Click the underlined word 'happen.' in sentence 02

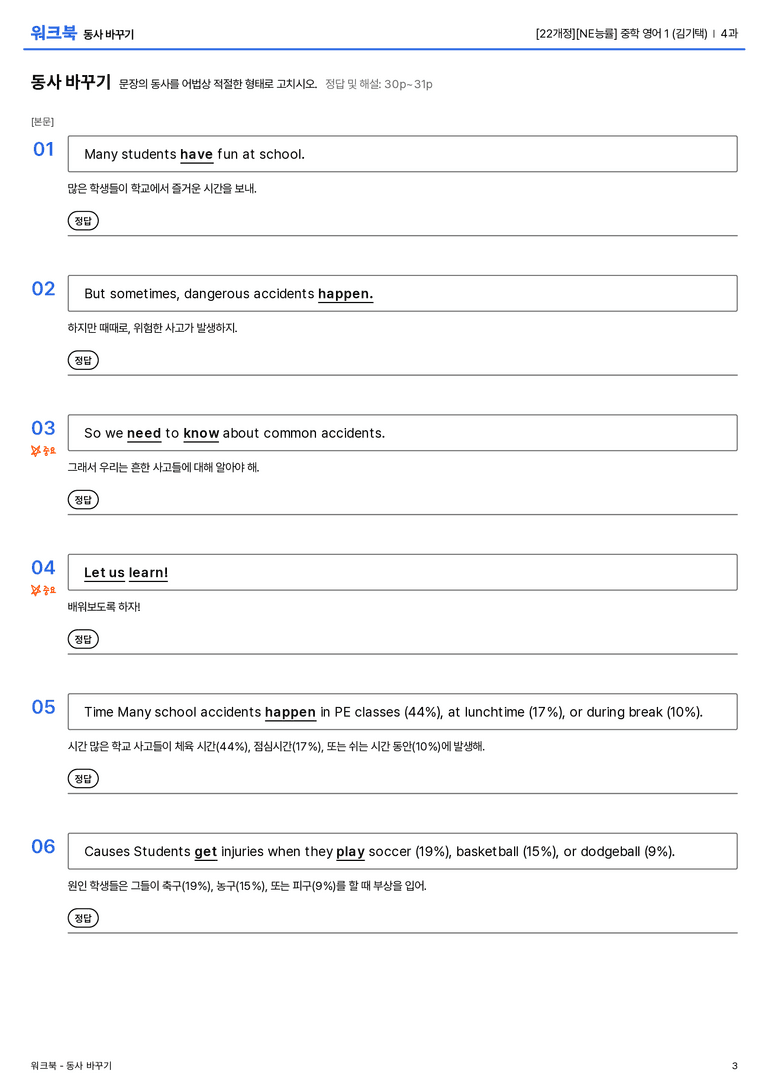(345, 294)
